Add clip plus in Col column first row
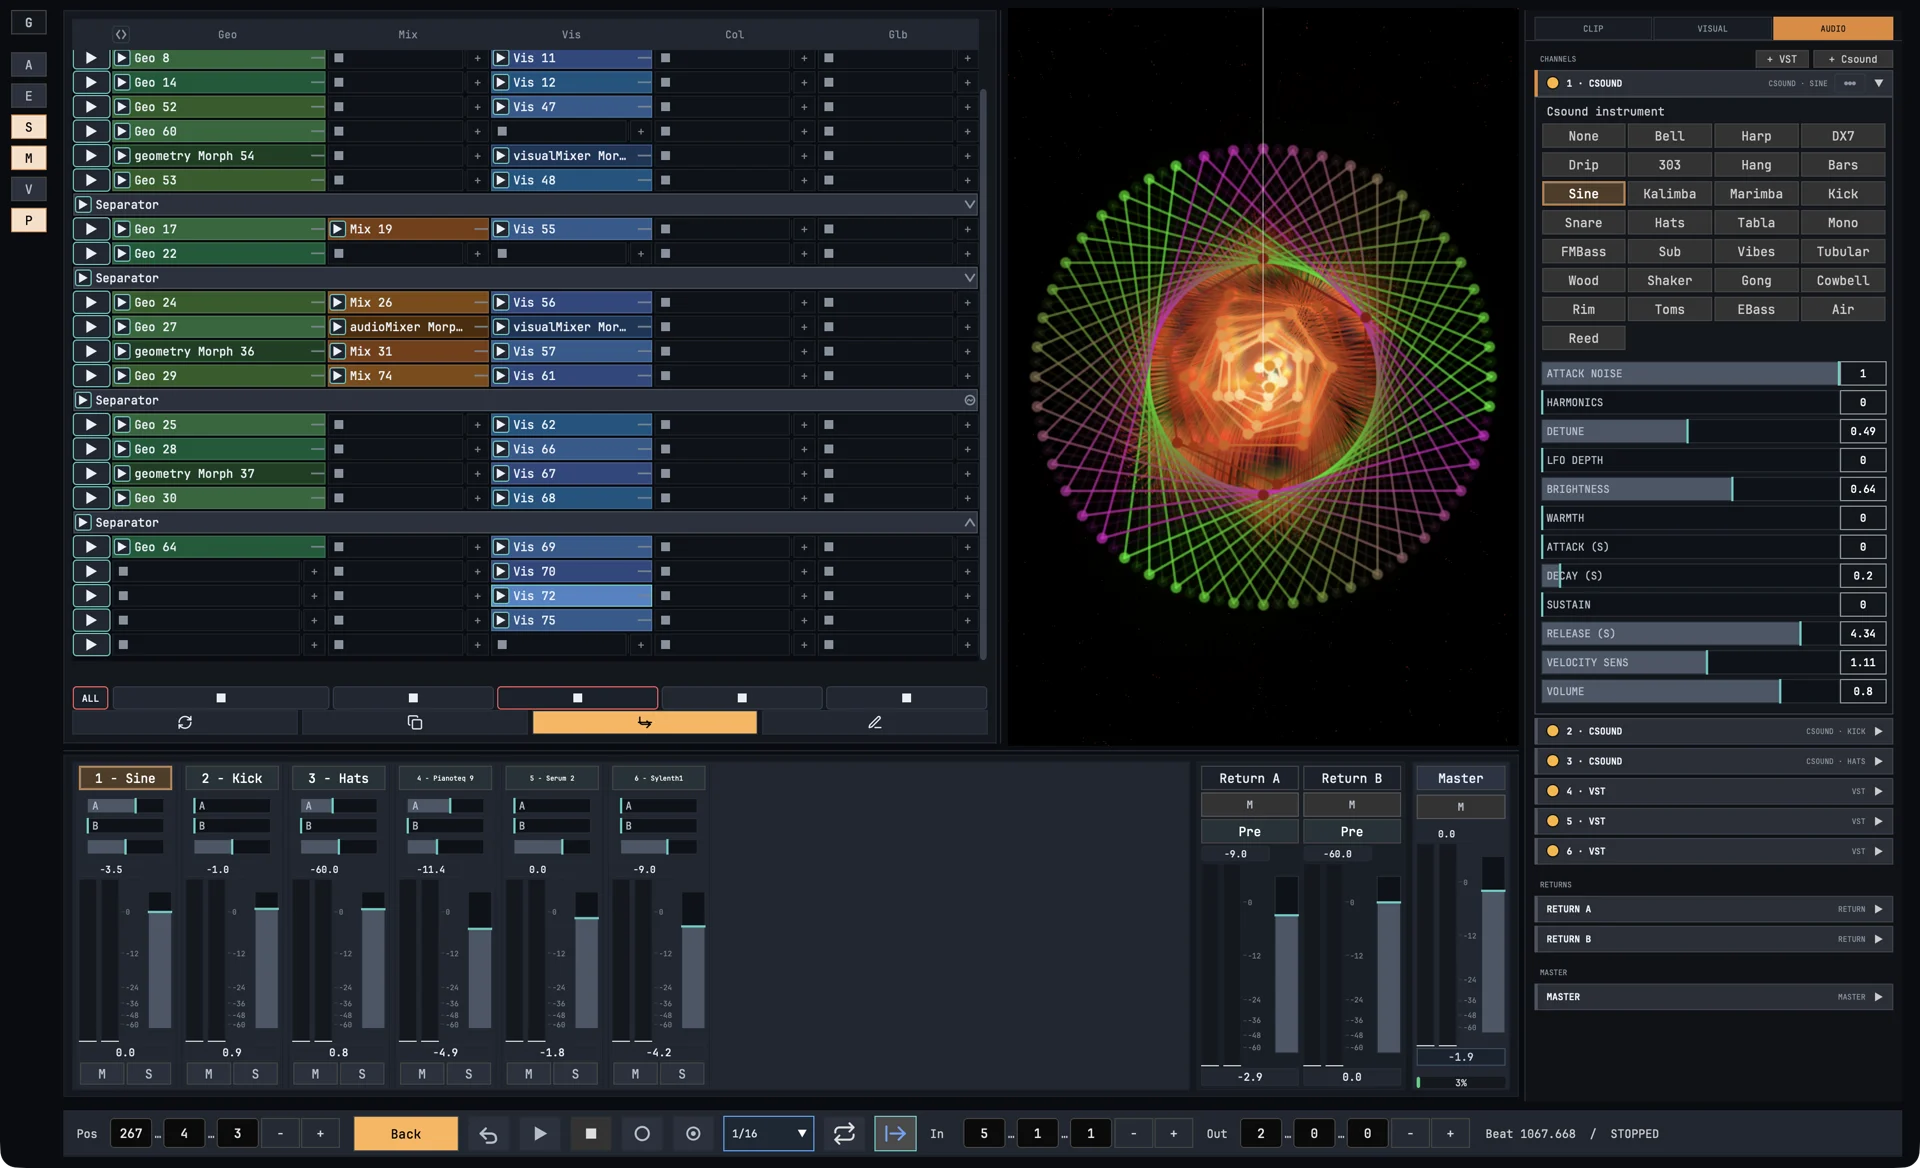 [804, 58]
